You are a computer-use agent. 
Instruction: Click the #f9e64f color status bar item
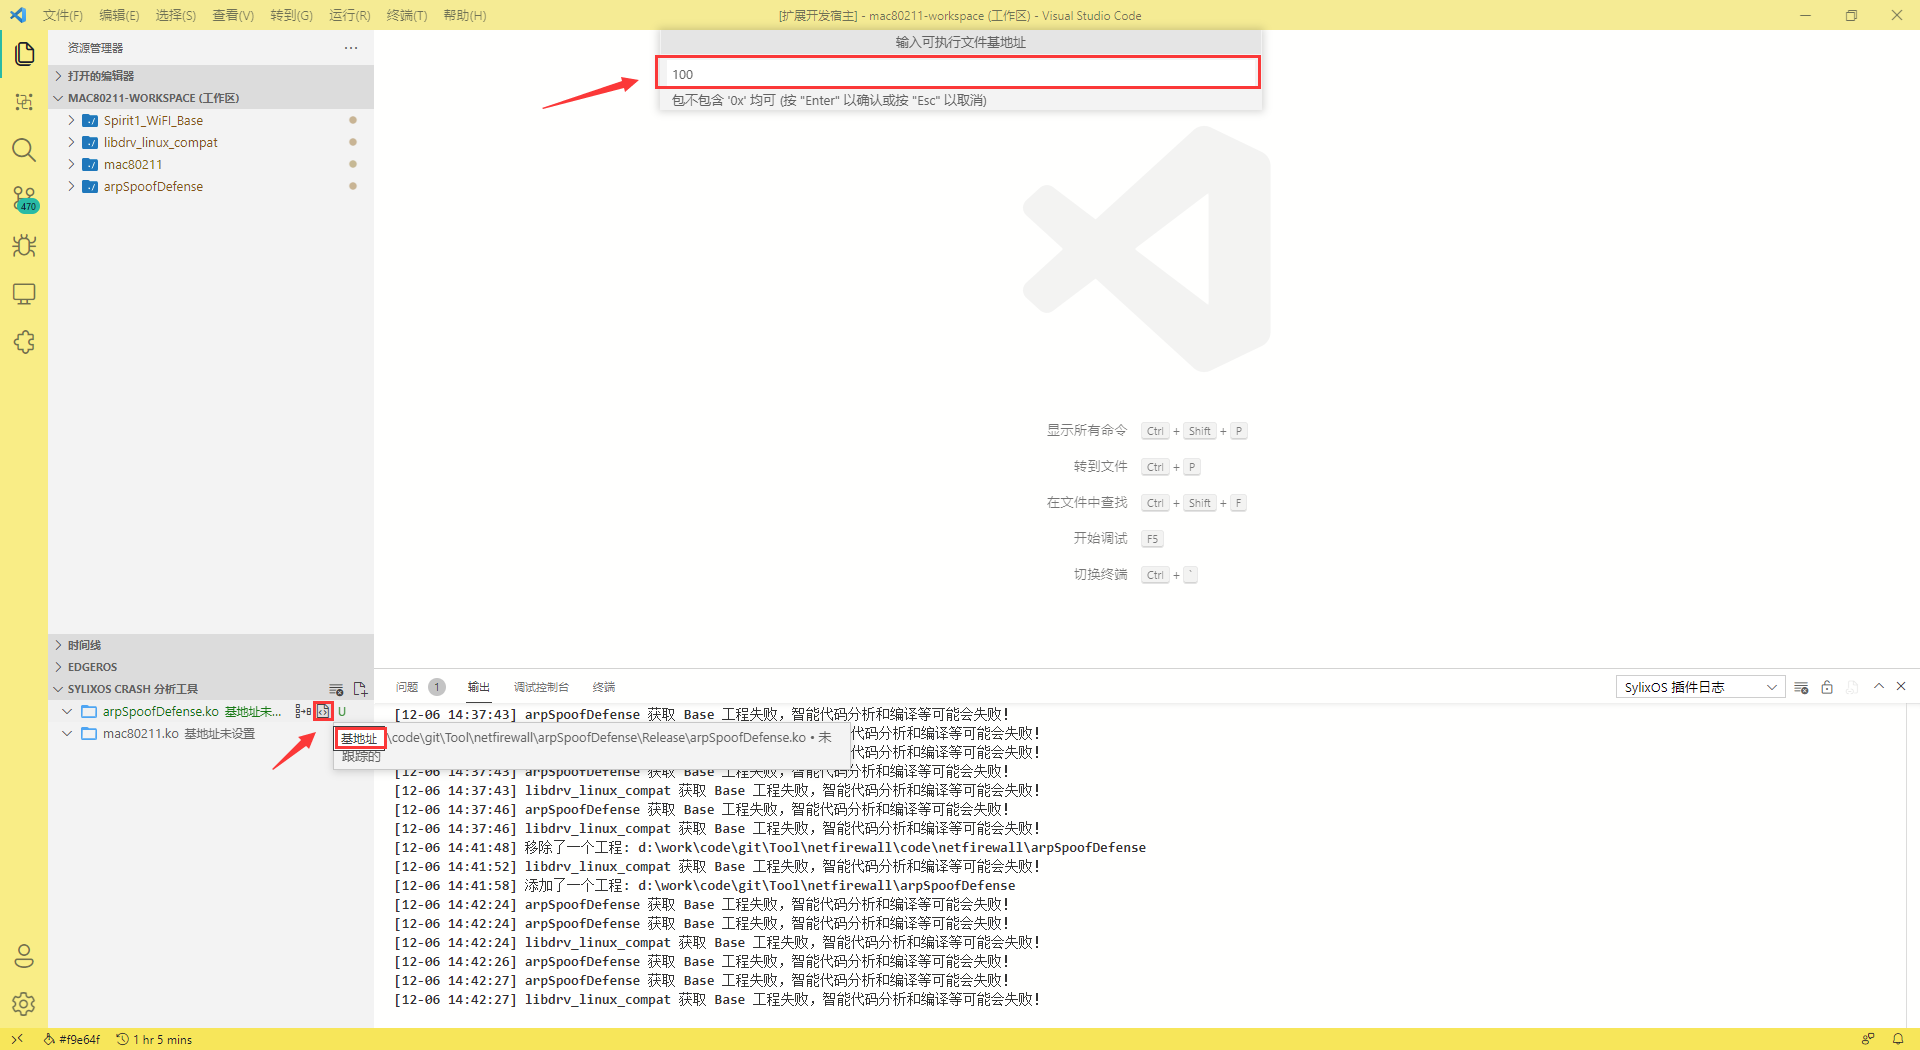(72, 1039)
